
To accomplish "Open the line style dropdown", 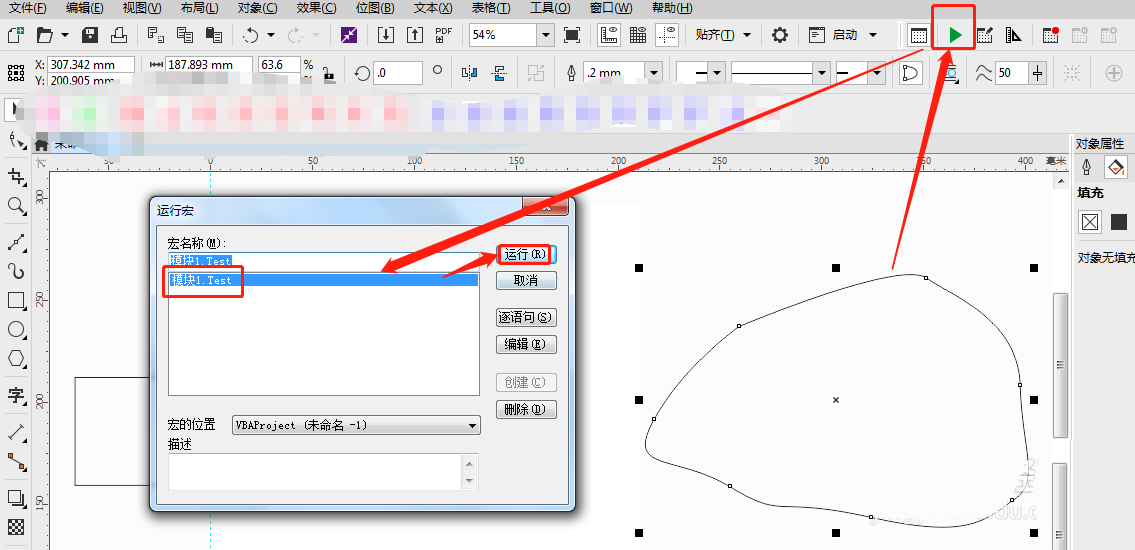I will point(822,72).
